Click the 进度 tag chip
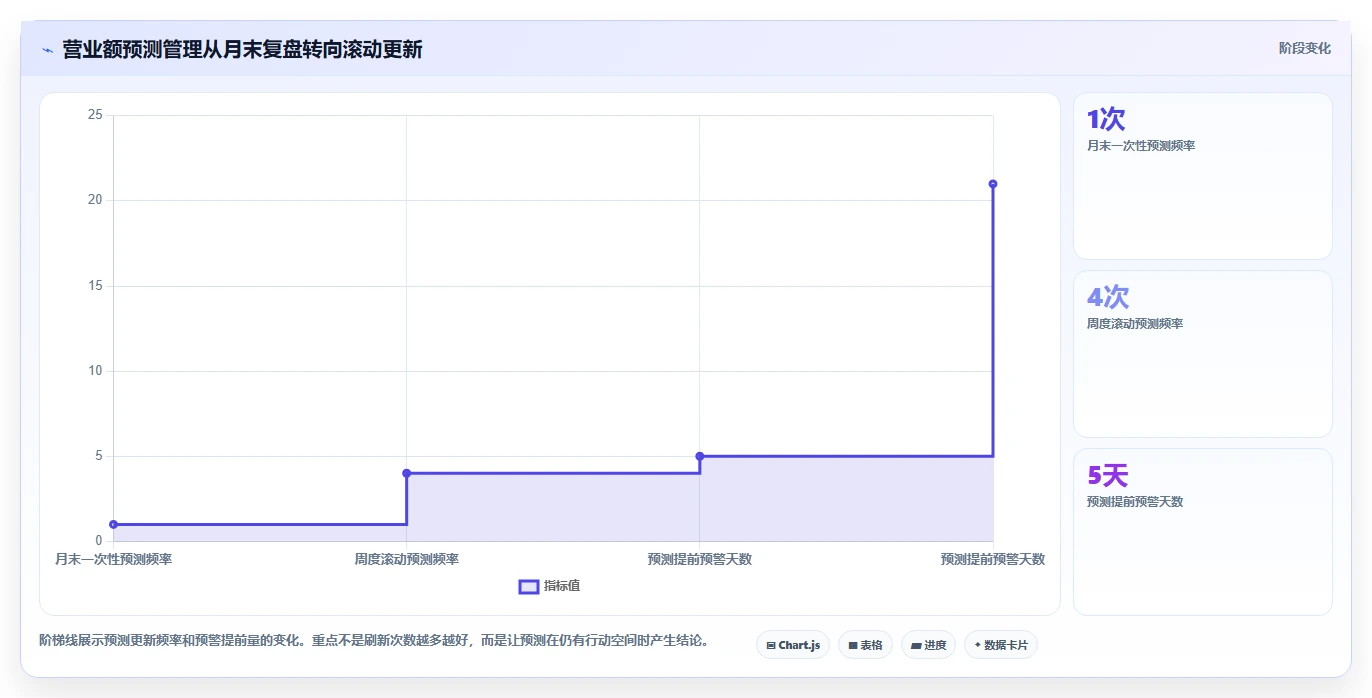The image size is (1372, 698). (928, 645)
